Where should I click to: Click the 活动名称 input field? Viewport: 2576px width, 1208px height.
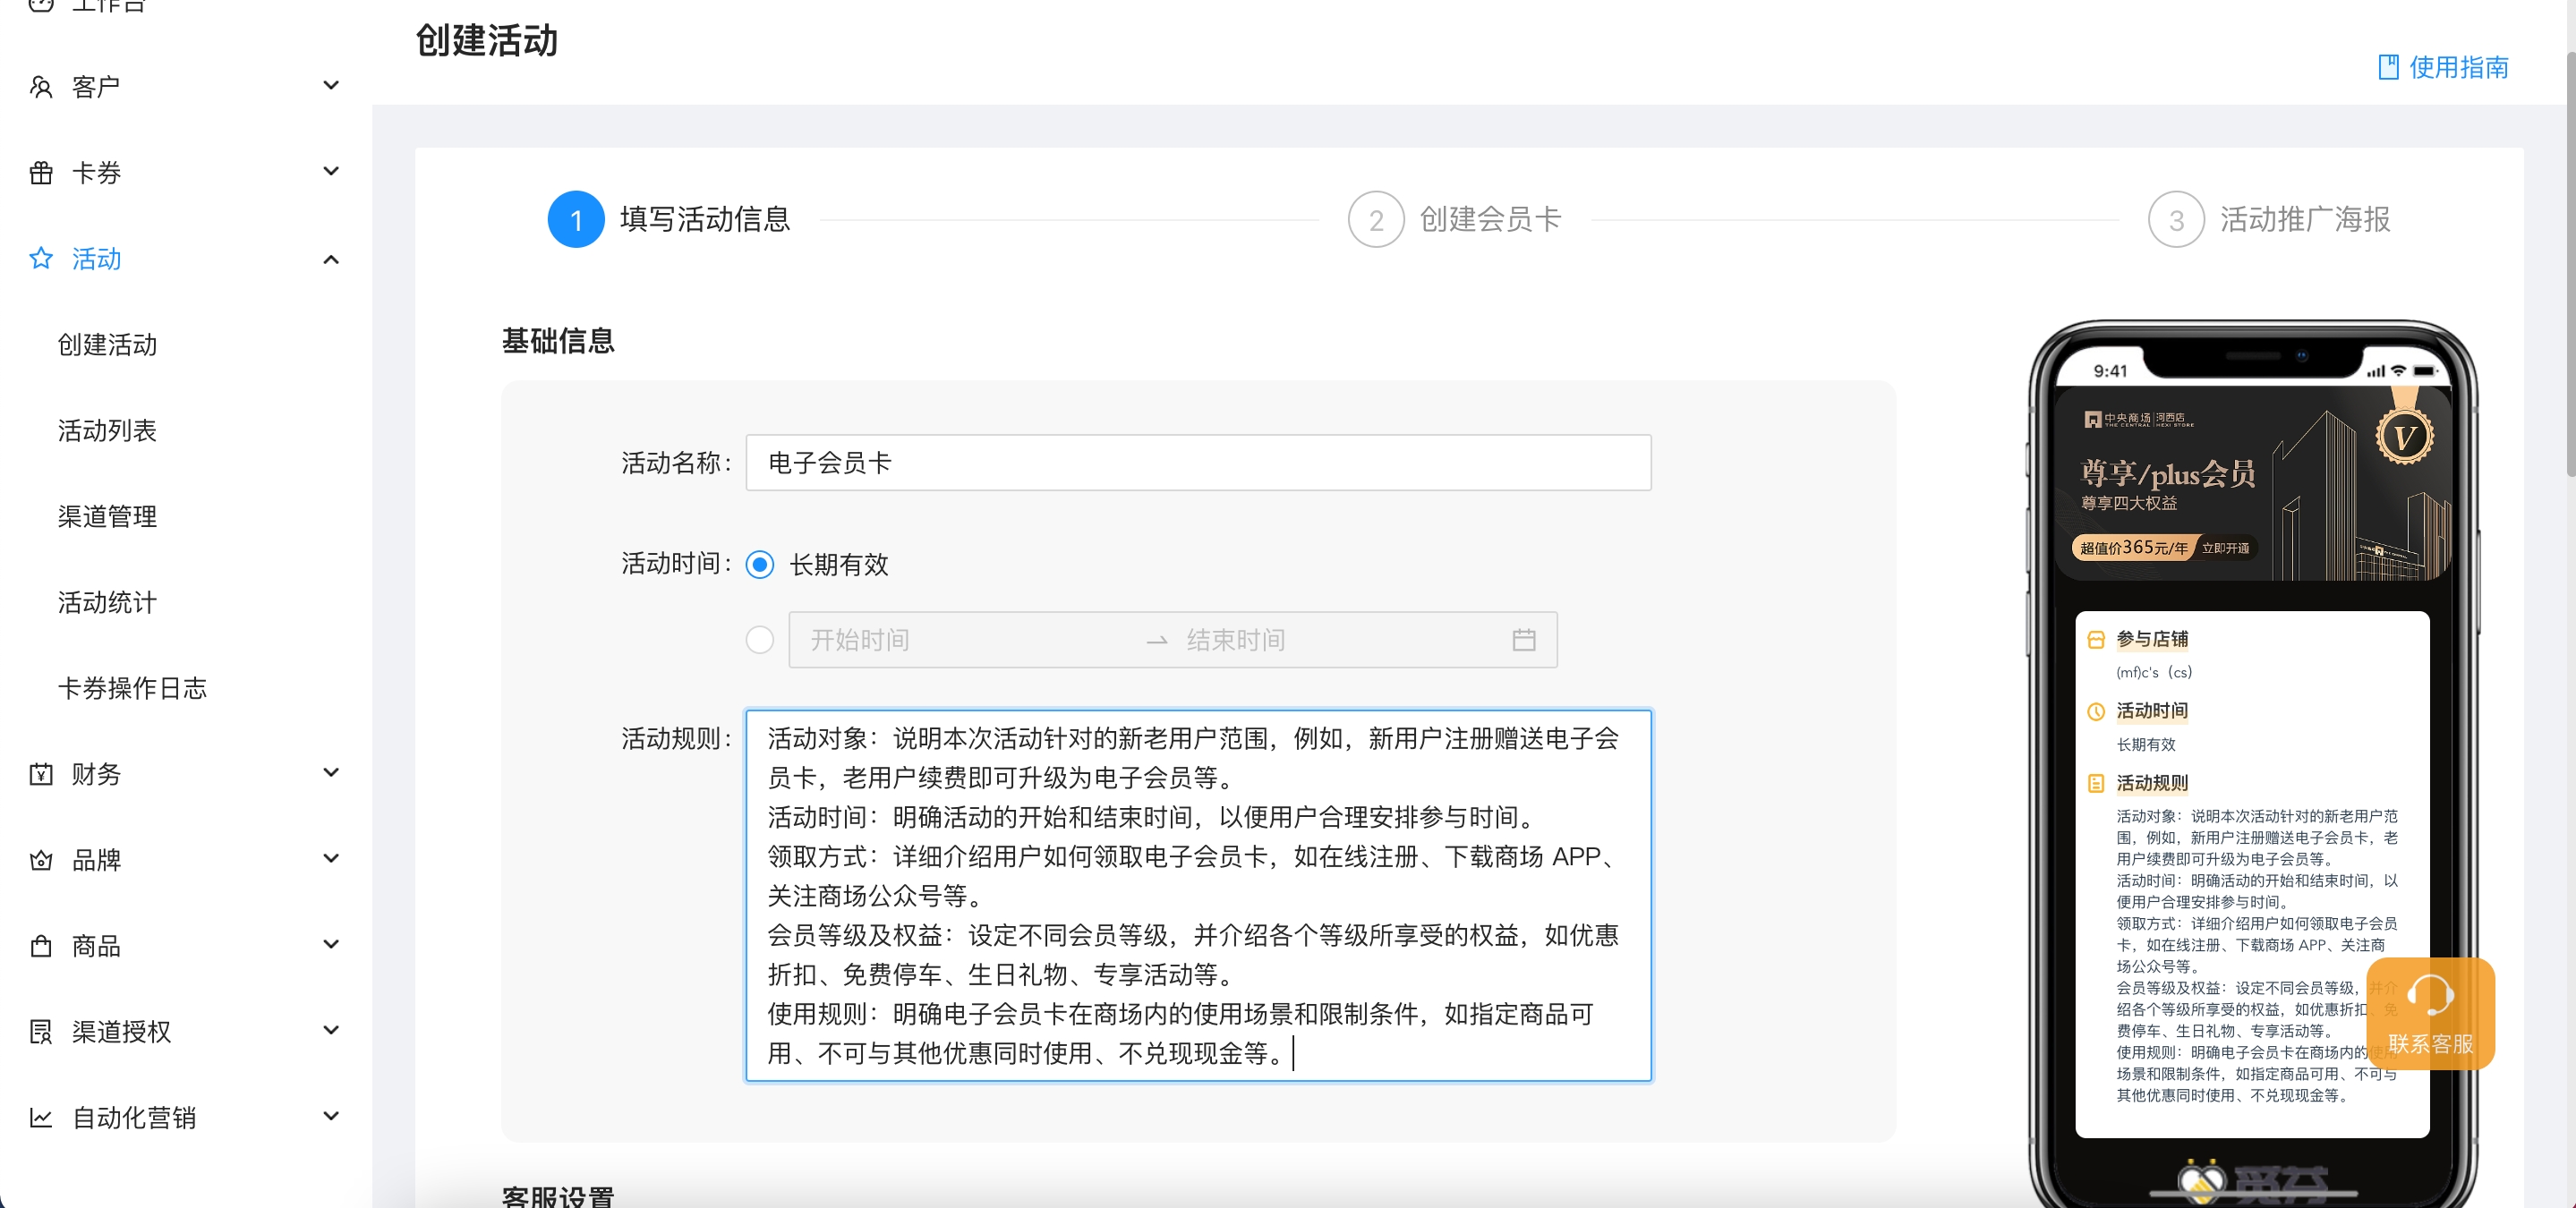[x=1198, y=463]
